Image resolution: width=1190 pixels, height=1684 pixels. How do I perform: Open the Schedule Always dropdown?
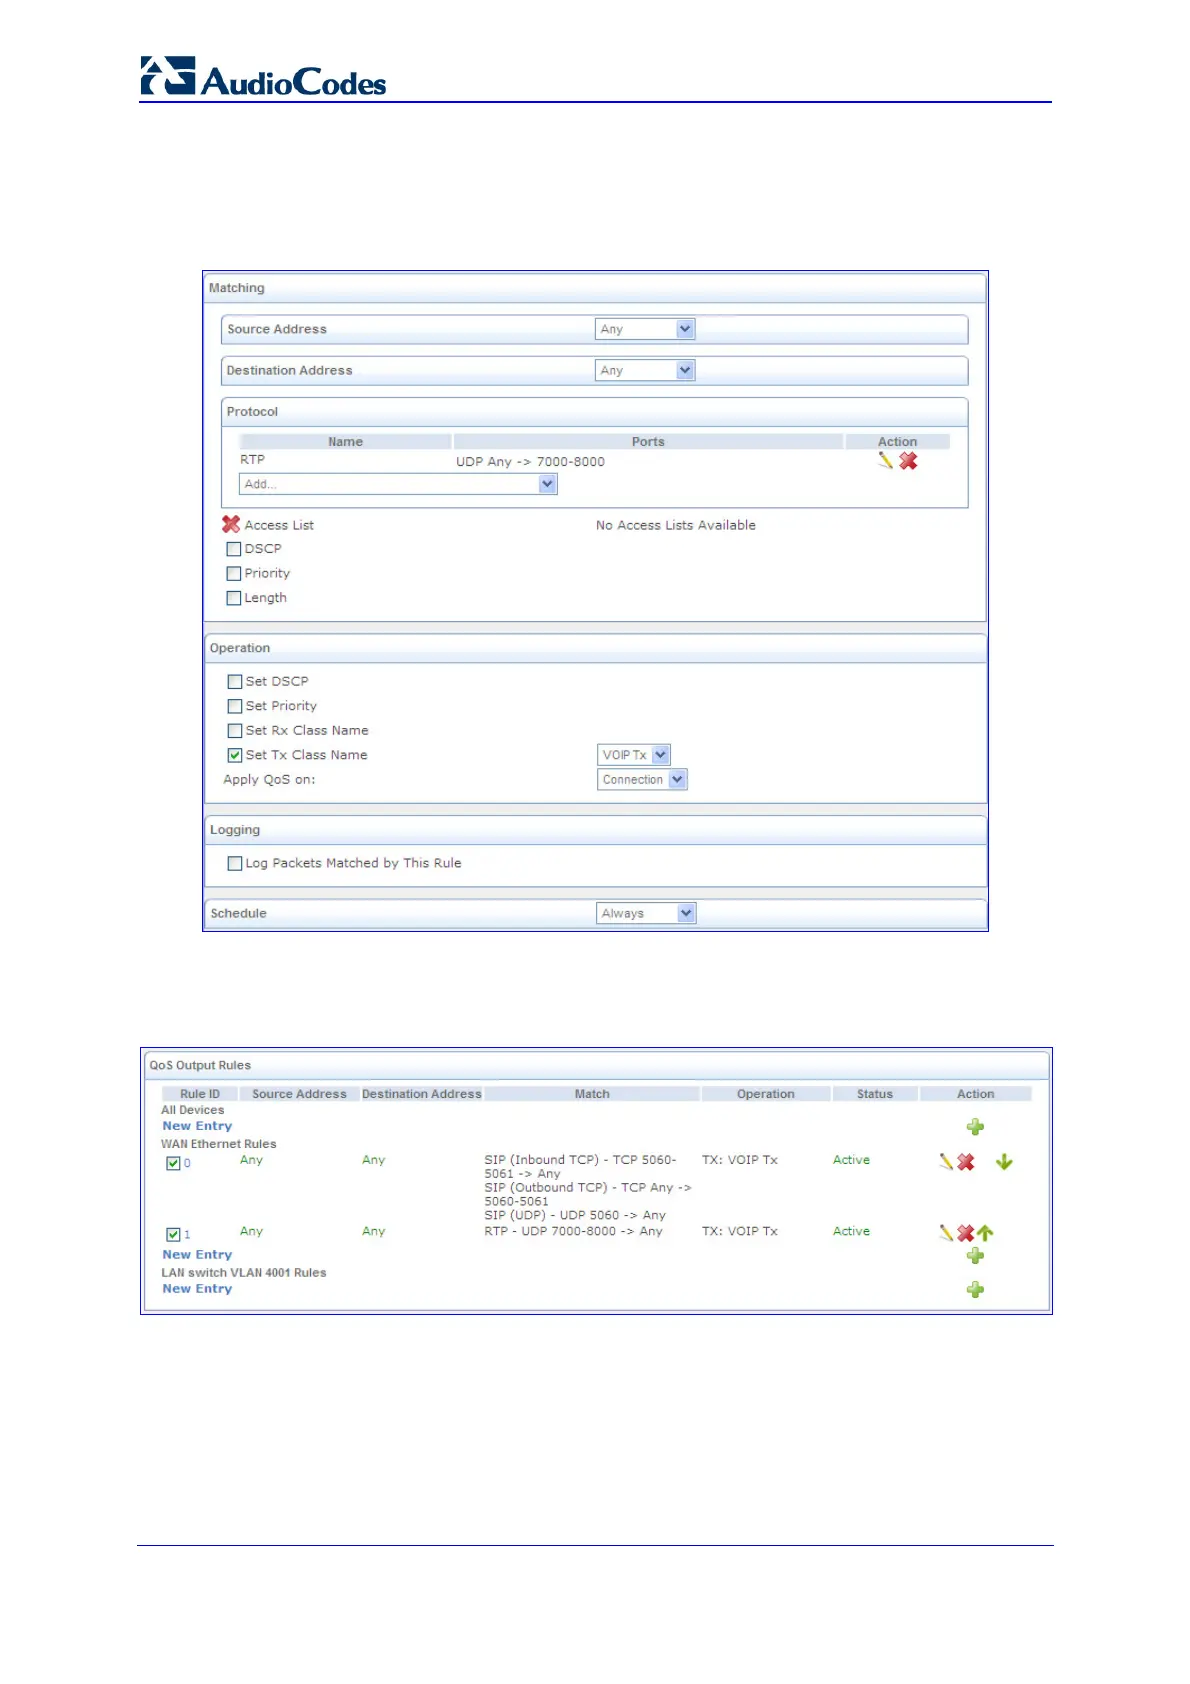coord(646,913)
